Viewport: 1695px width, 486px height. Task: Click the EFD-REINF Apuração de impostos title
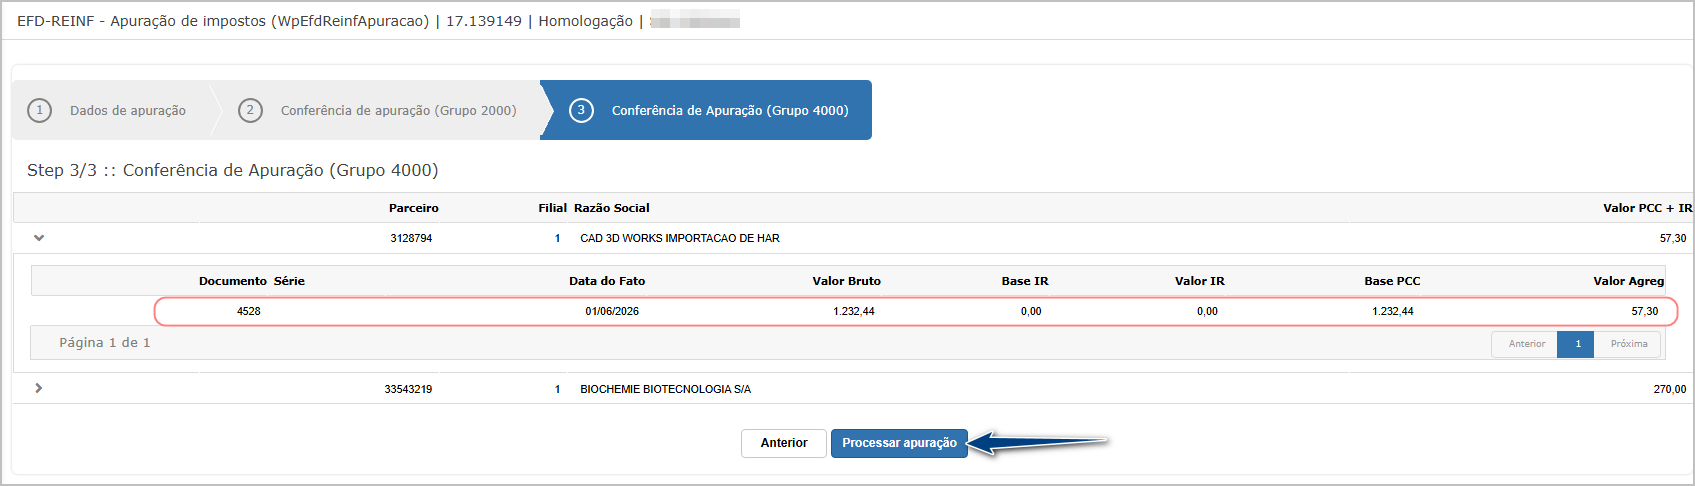[x=223, y=21]
